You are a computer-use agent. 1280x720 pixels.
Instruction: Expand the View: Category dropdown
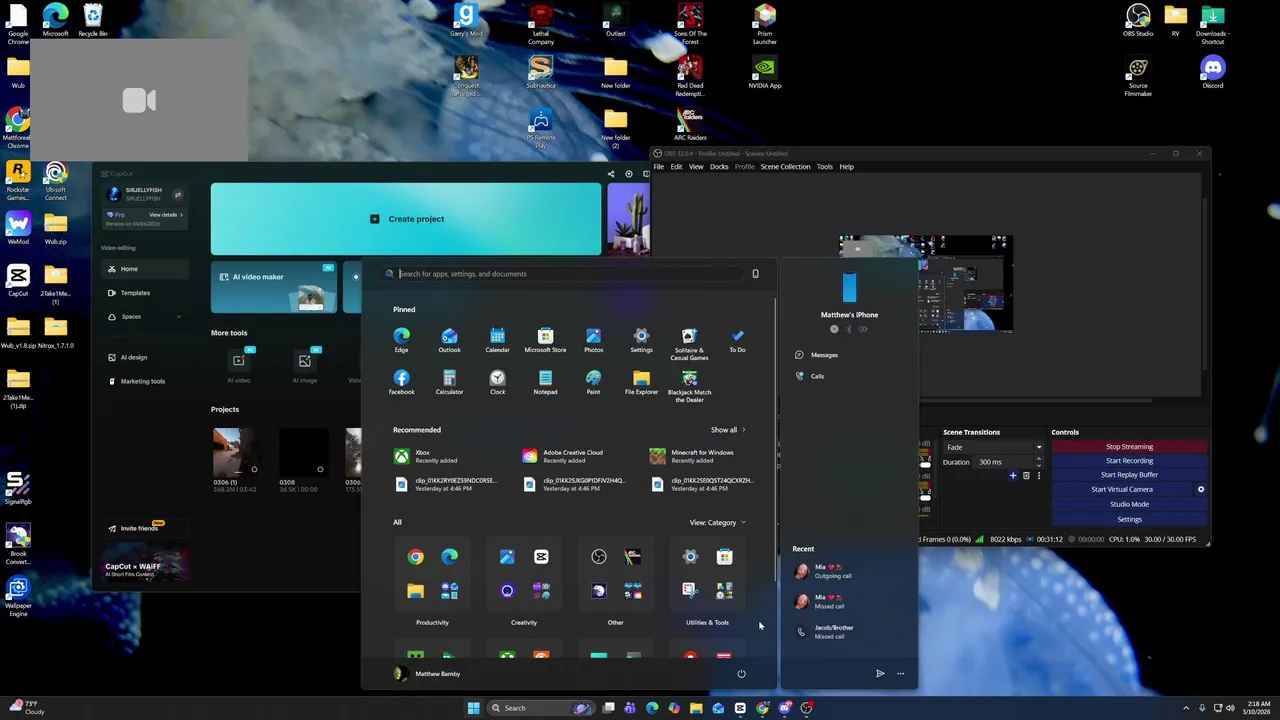click(x=717, y=522)
